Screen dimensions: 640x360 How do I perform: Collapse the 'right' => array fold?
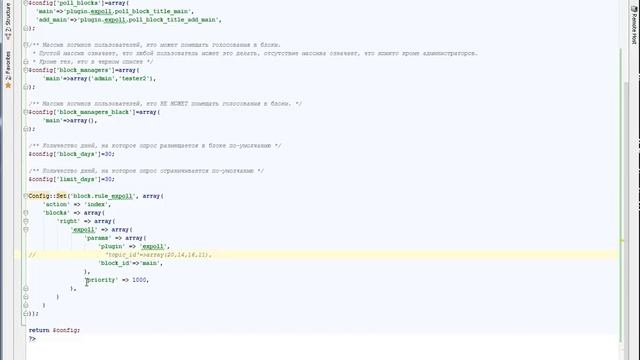point(25,221)
